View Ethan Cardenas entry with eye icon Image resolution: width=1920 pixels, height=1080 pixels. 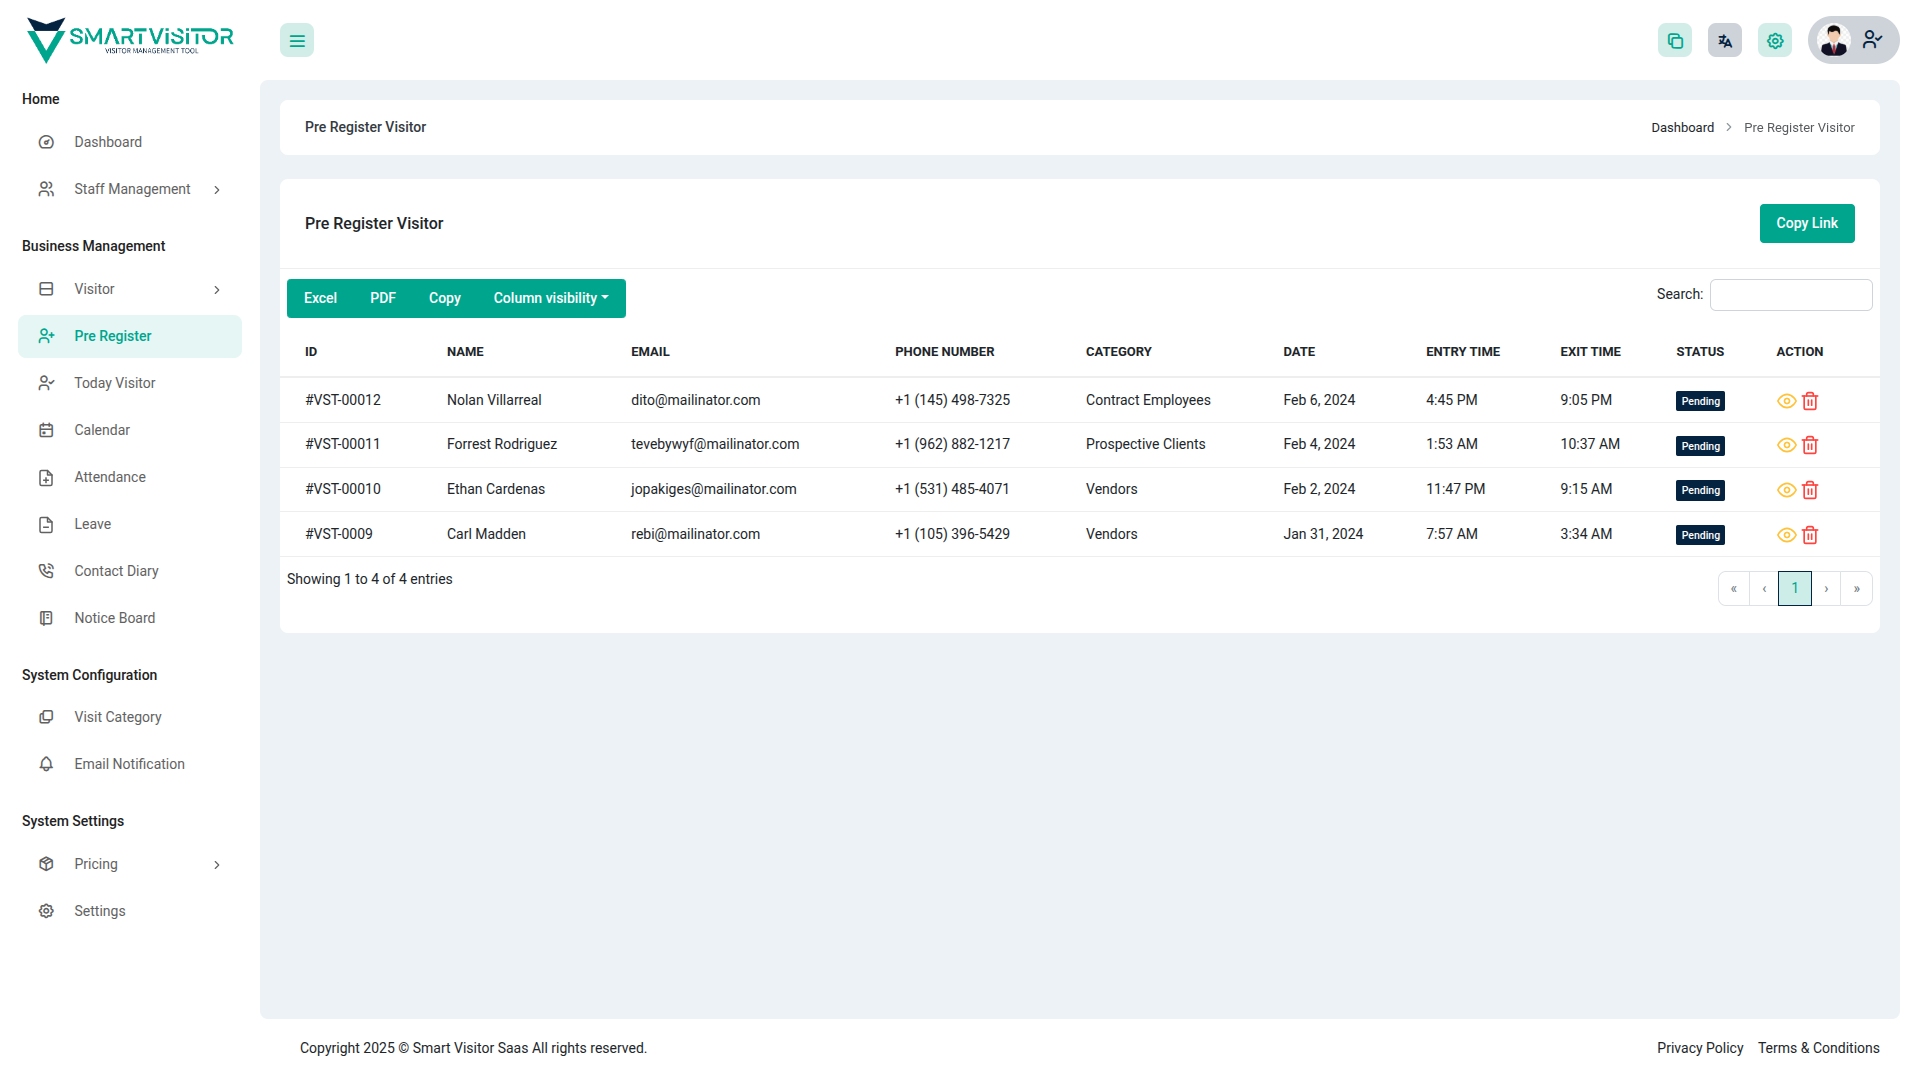1786,490
